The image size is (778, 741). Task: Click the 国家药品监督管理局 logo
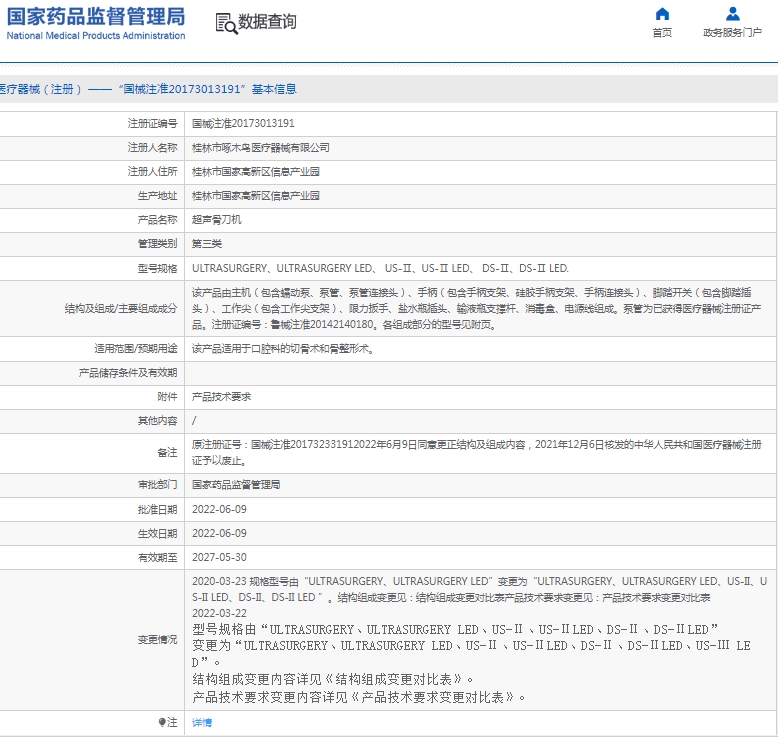96,16
